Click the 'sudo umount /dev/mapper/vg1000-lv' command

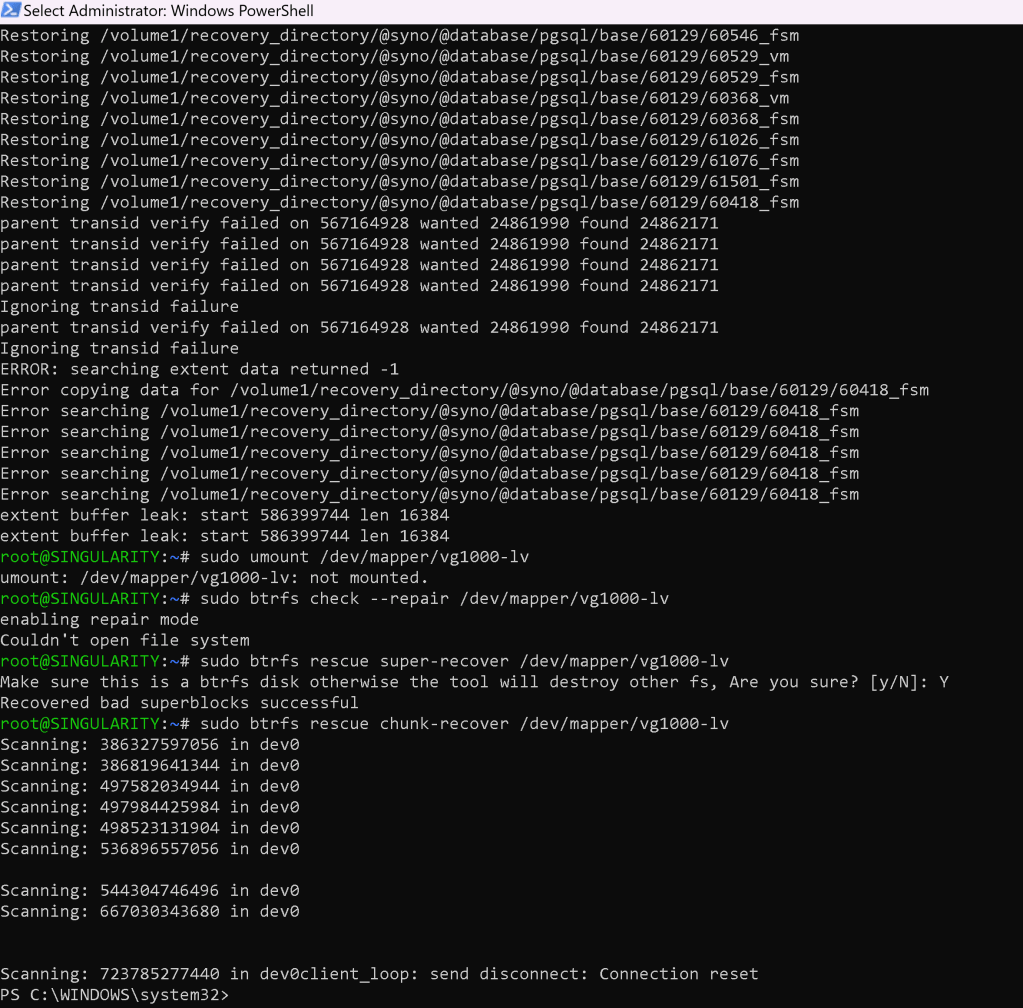coord(364,557)
